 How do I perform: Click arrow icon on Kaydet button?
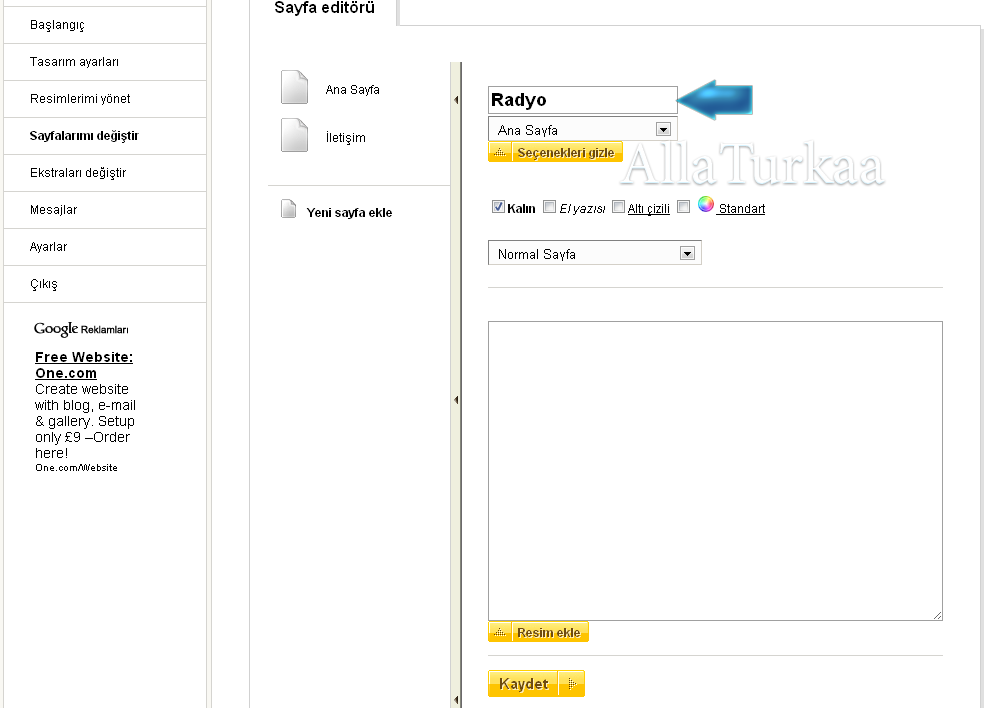[572, 684]
